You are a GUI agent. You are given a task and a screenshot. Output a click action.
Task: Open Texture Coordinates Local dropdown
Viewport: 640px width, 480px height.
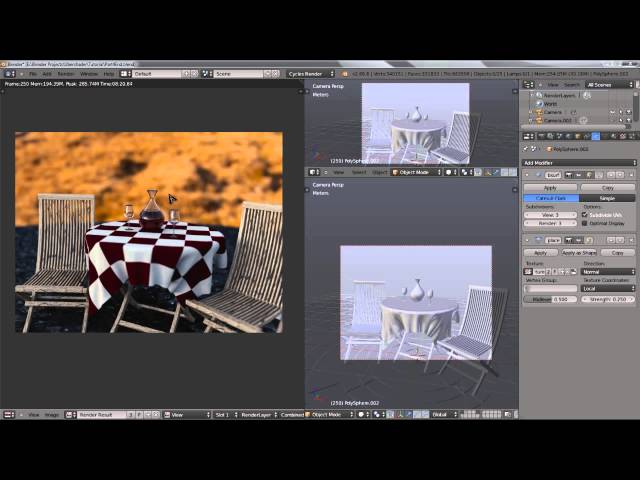pyautogui.click(x=608, y=288)
